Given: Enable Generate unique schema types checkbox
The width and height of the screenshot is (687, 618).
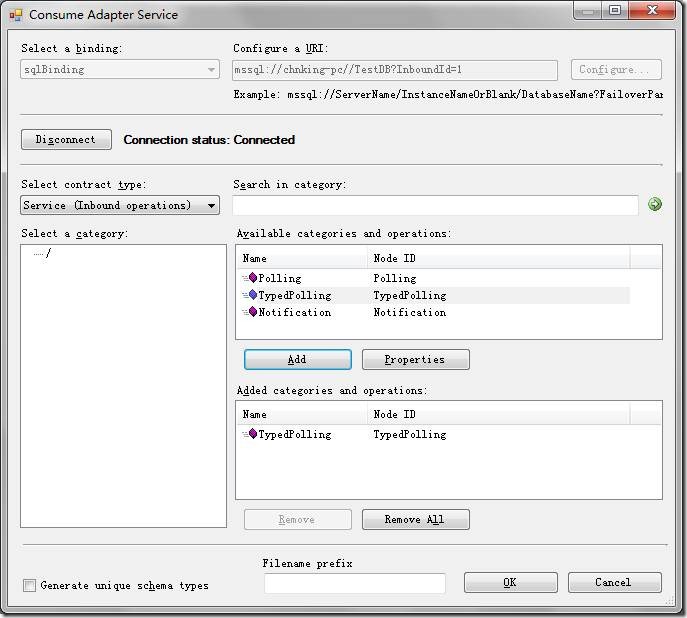Looking at the screenshot, I should [29, 585].
